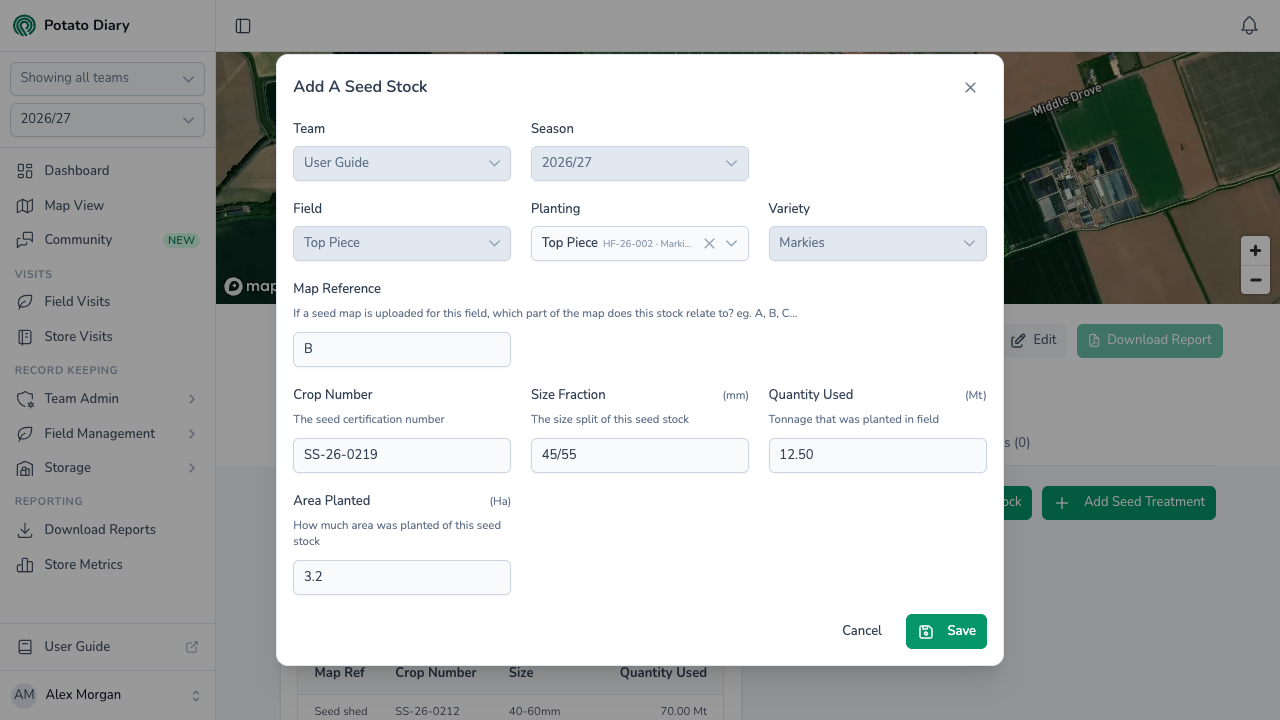Click the NEW badge next to Community
The image size is (1280, 720).
pyautogui.click(x=181, y=241)
